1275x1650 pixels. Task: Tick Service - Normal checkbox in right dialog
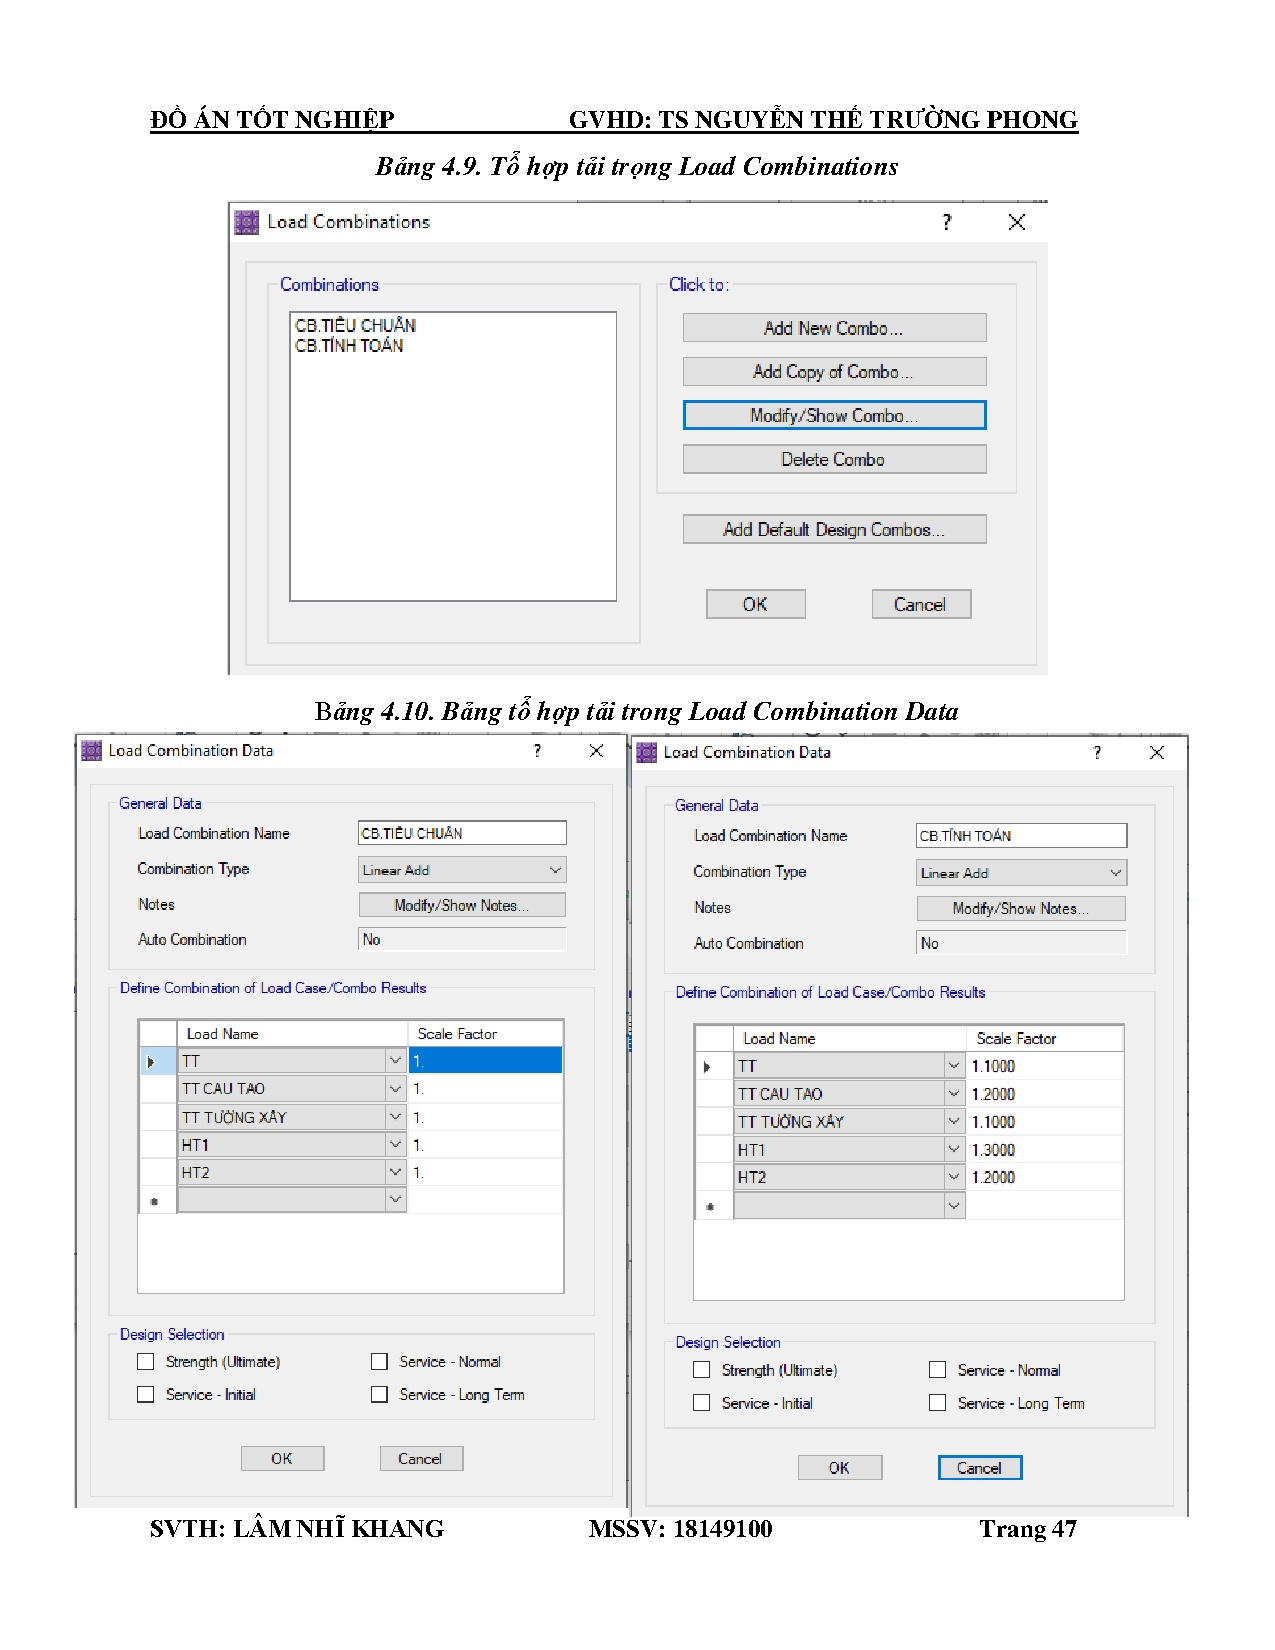(x=938, y=1370)
